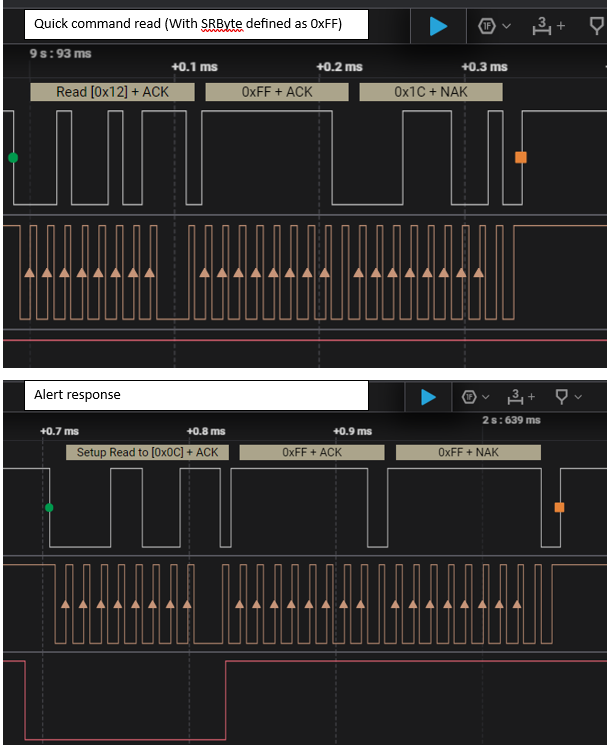Expand chevron beside bottom 1F icon
Image resolution: width=607 pixels, height=745 pixels.
[485, 397]
